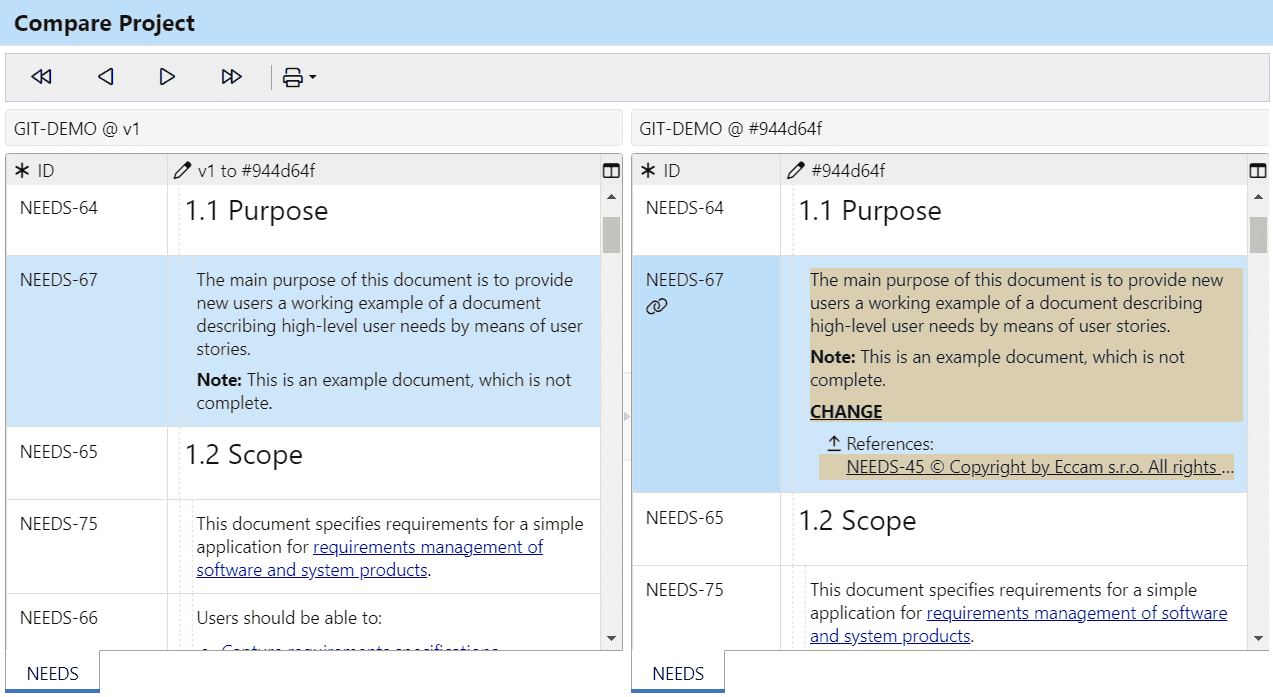This screenshot has height=697, width=1273.
Task: Click '1.2 Scope' heading in right pane
Action: tap(857, 521)
